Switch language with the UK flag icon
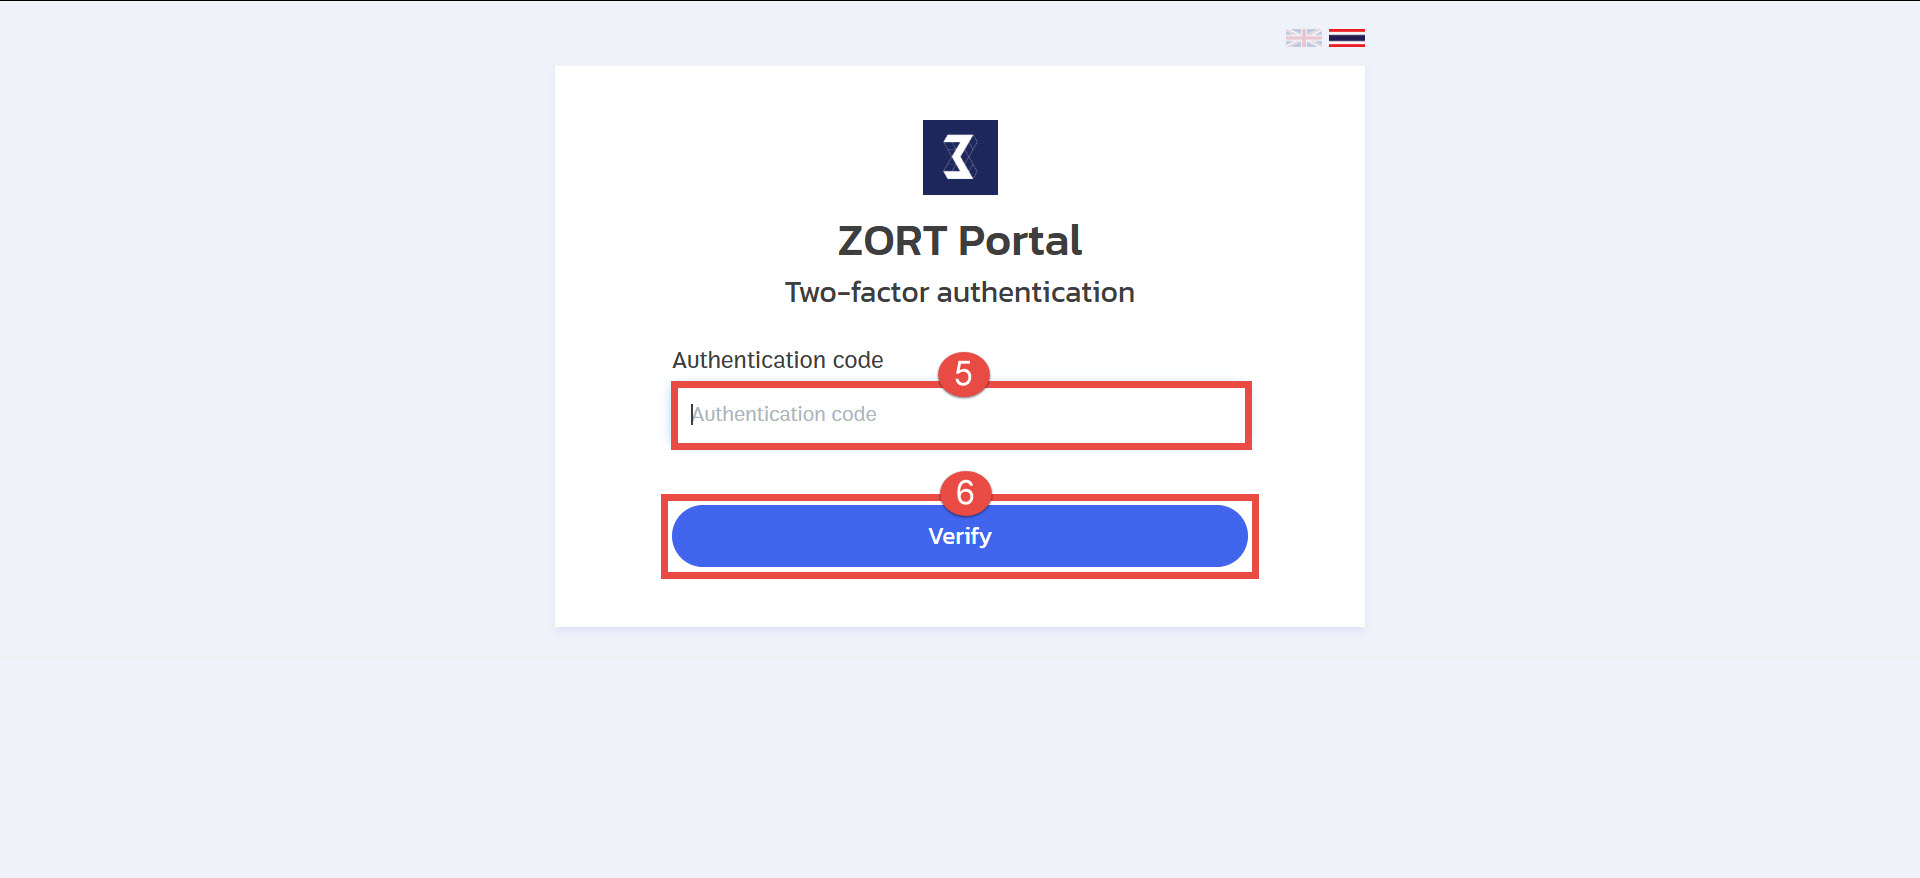 pyautogui.click(x=1303, y=38)
